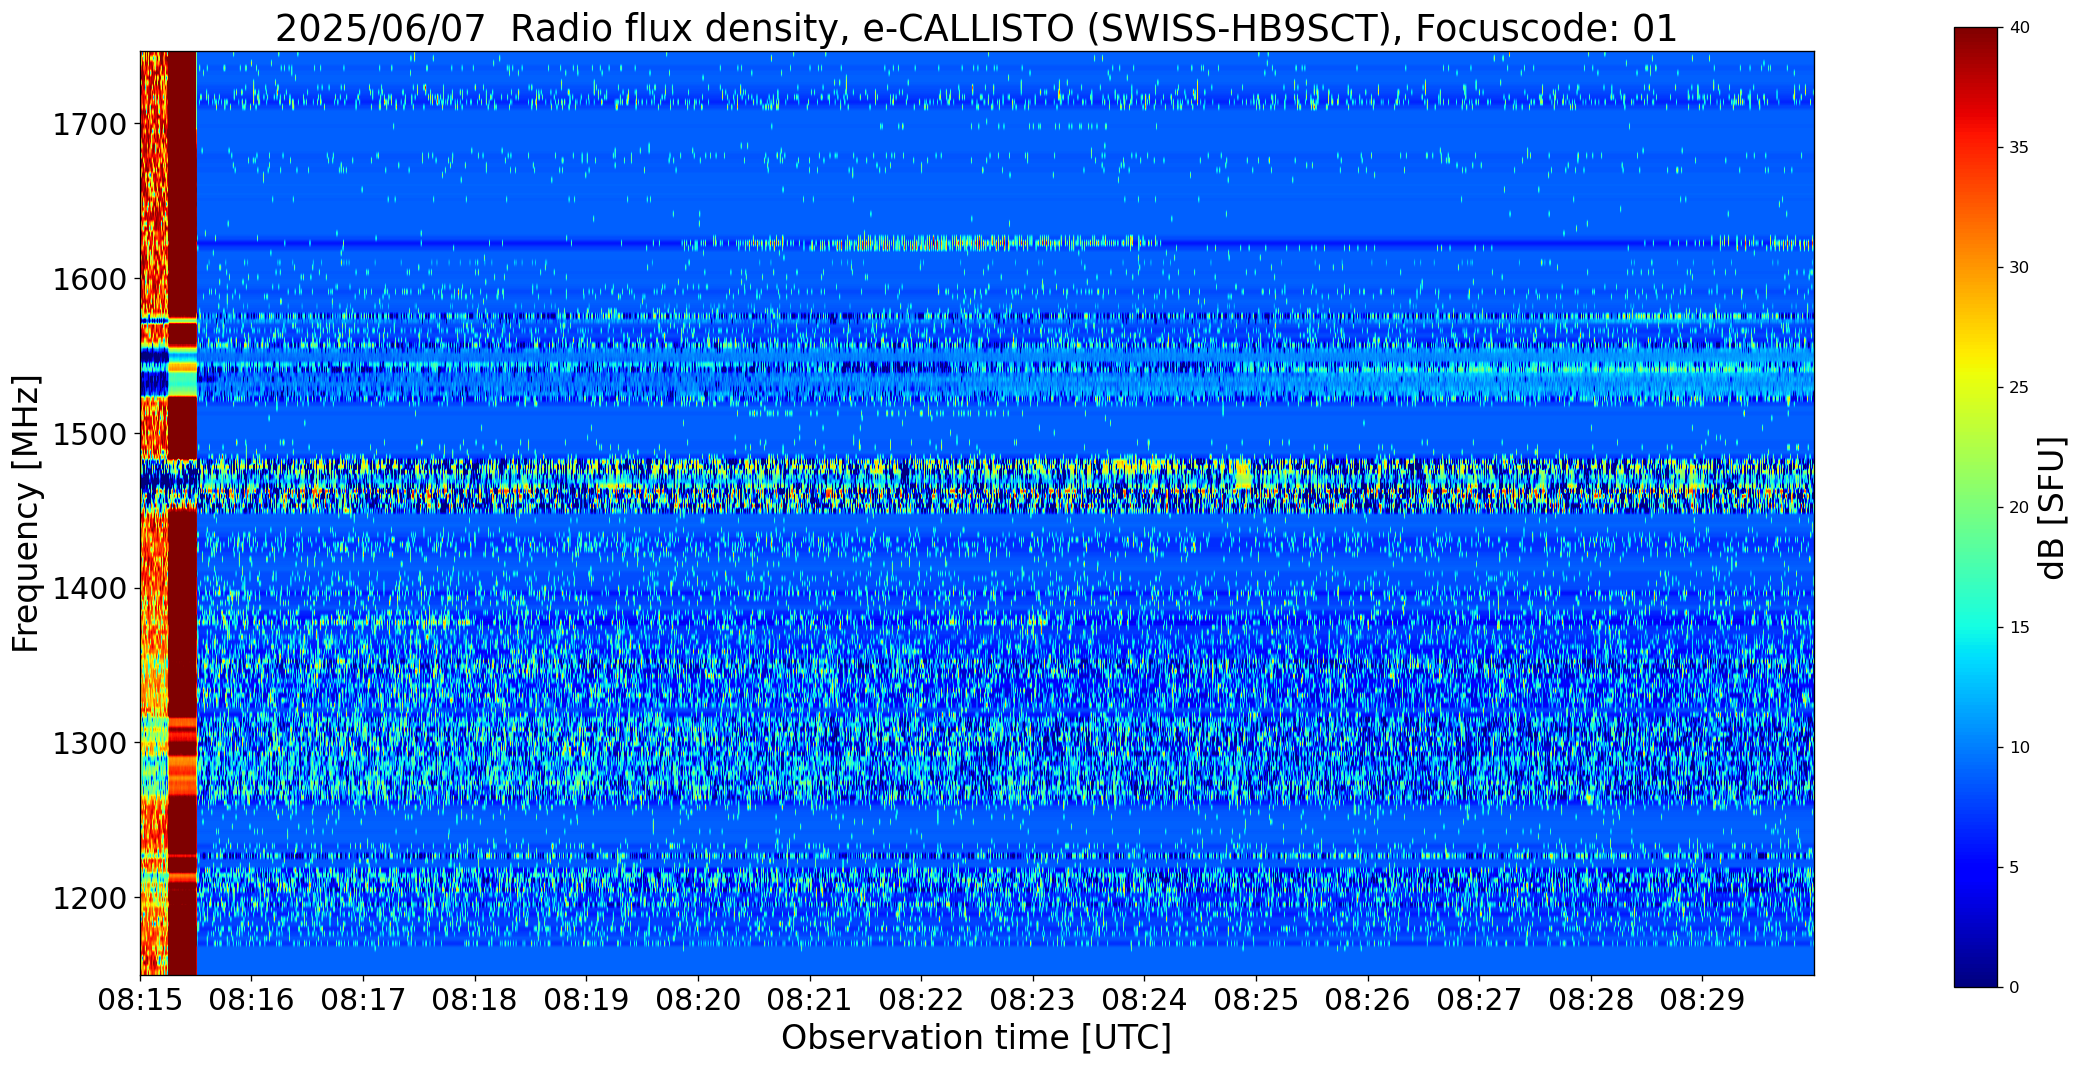Click the colorbar tick value 5
This screenshot has width=2082, height=1067.
pyautogui.click(x=2014, y=868)
